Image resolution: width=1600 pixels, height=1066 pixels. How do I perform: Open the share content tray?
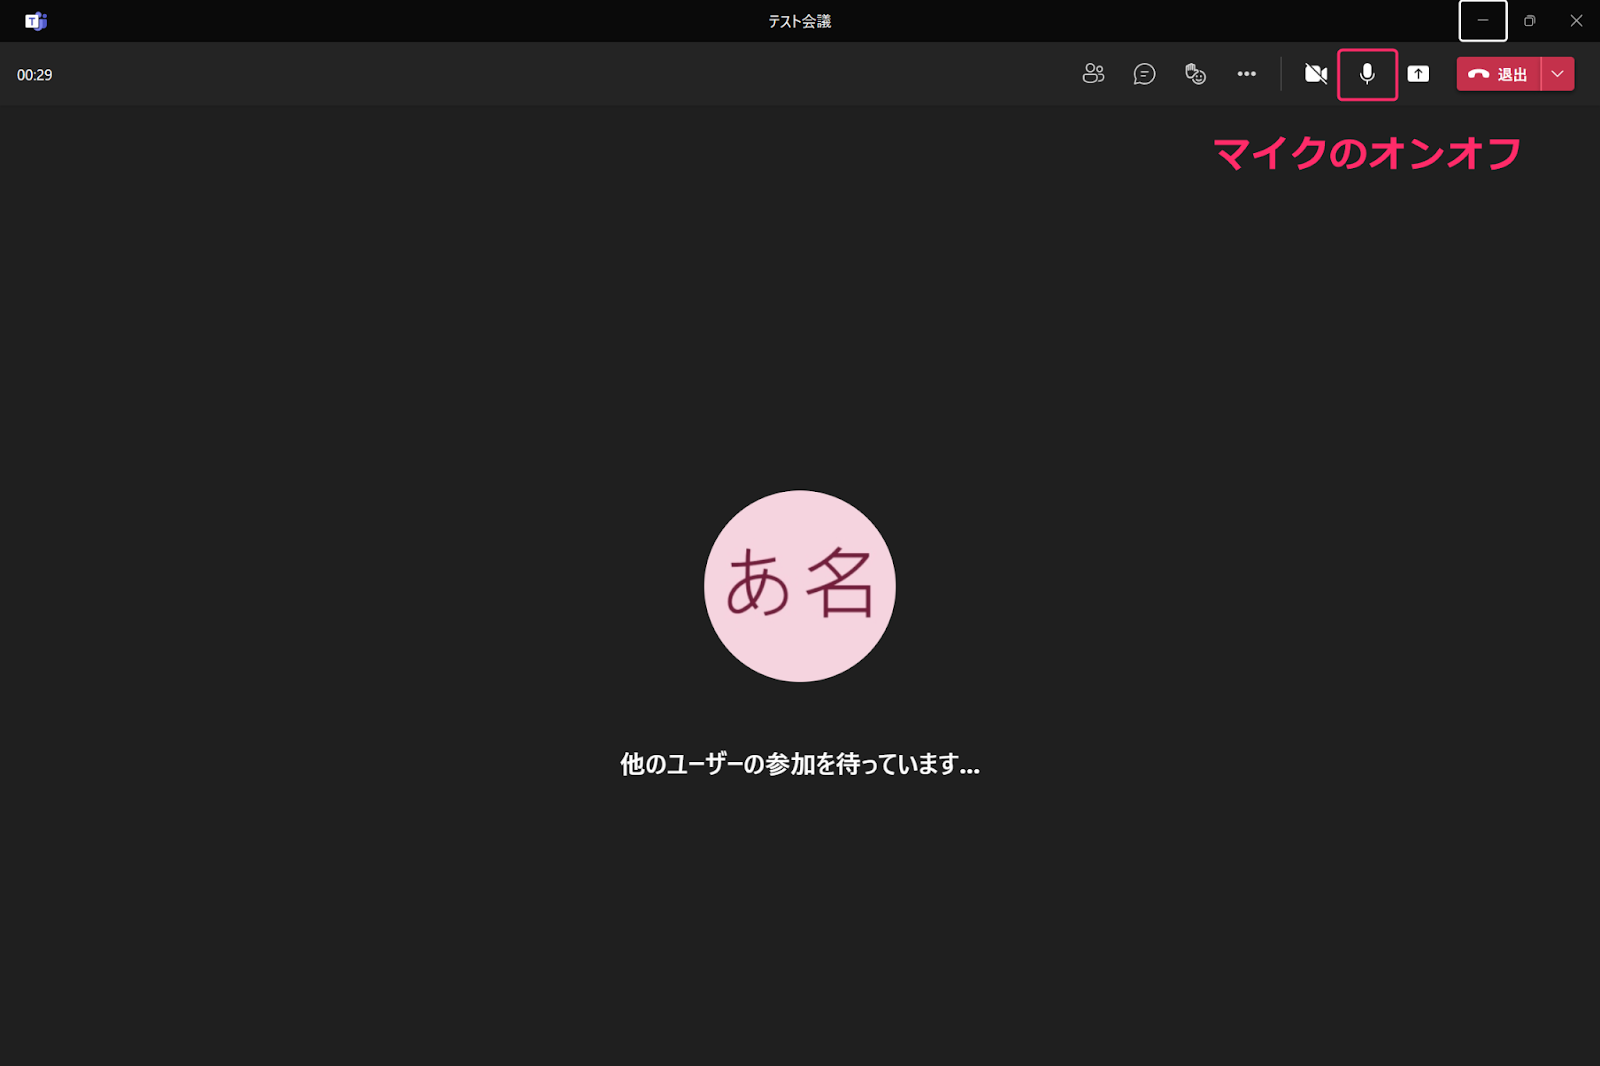click(x=1418, y=74)
